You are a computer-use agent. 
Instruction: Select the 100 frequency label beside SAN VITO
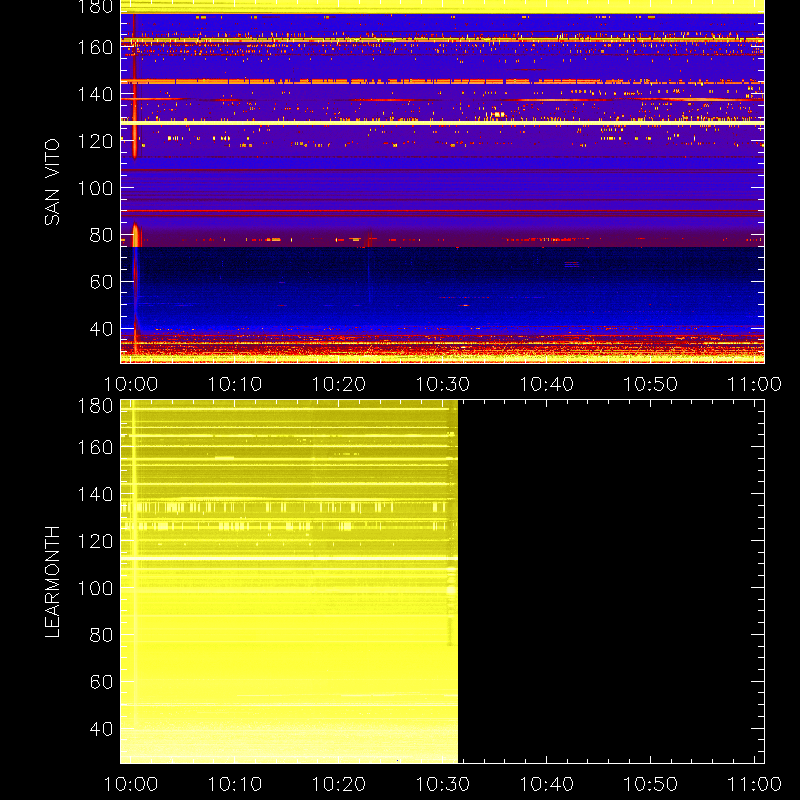(x=95, y=188)
